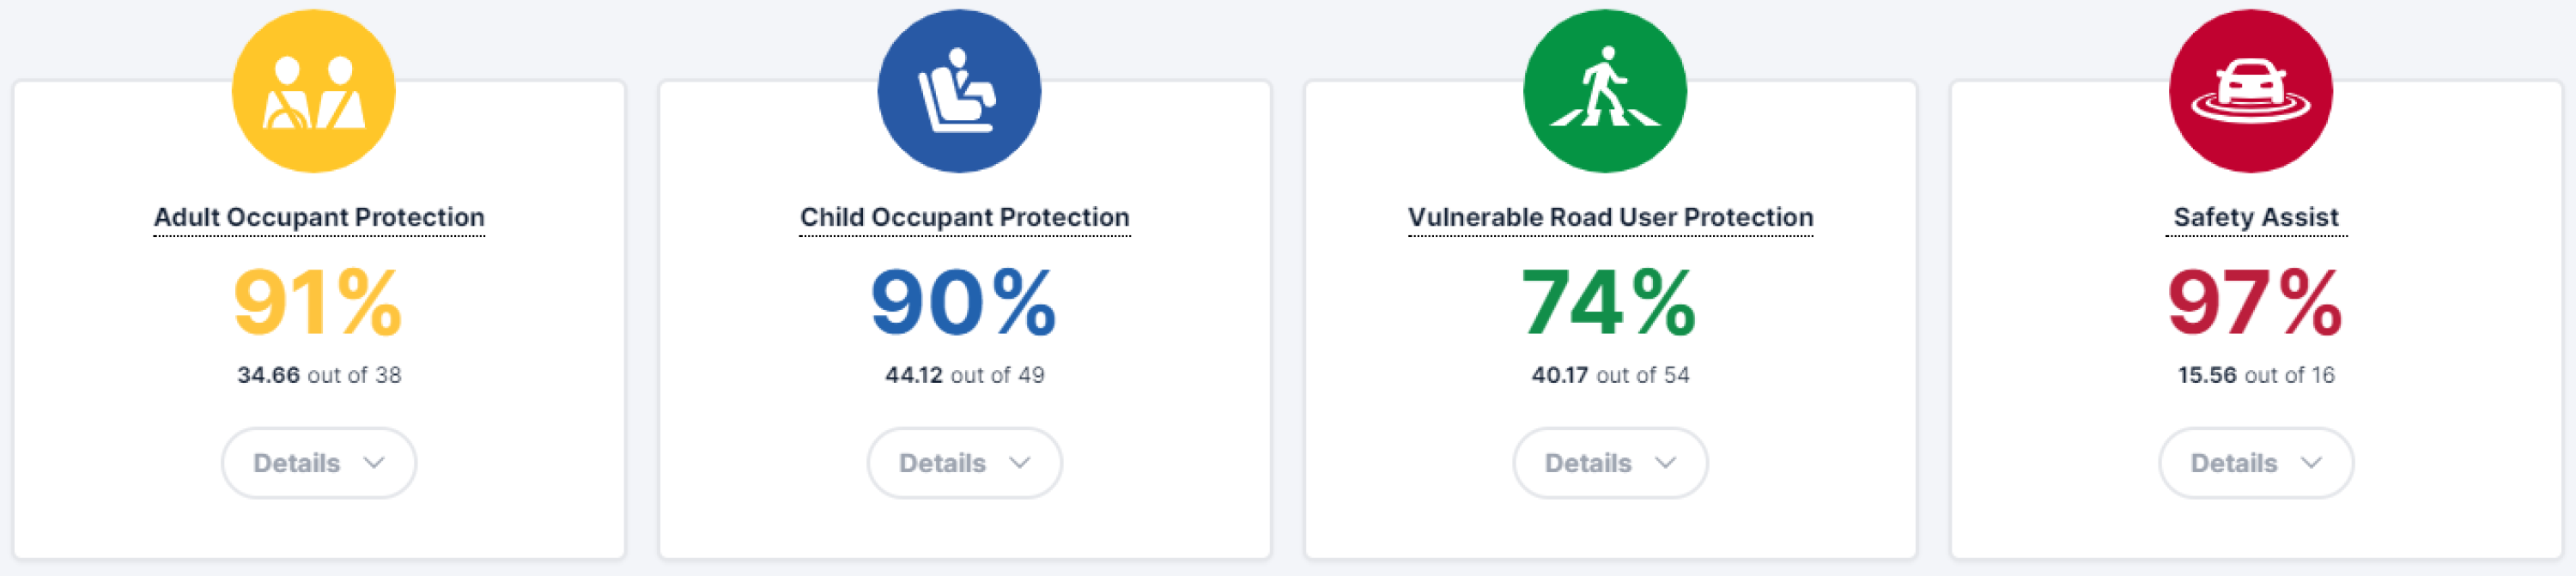Click the red Safety Assist car icon

[2251, 91]
